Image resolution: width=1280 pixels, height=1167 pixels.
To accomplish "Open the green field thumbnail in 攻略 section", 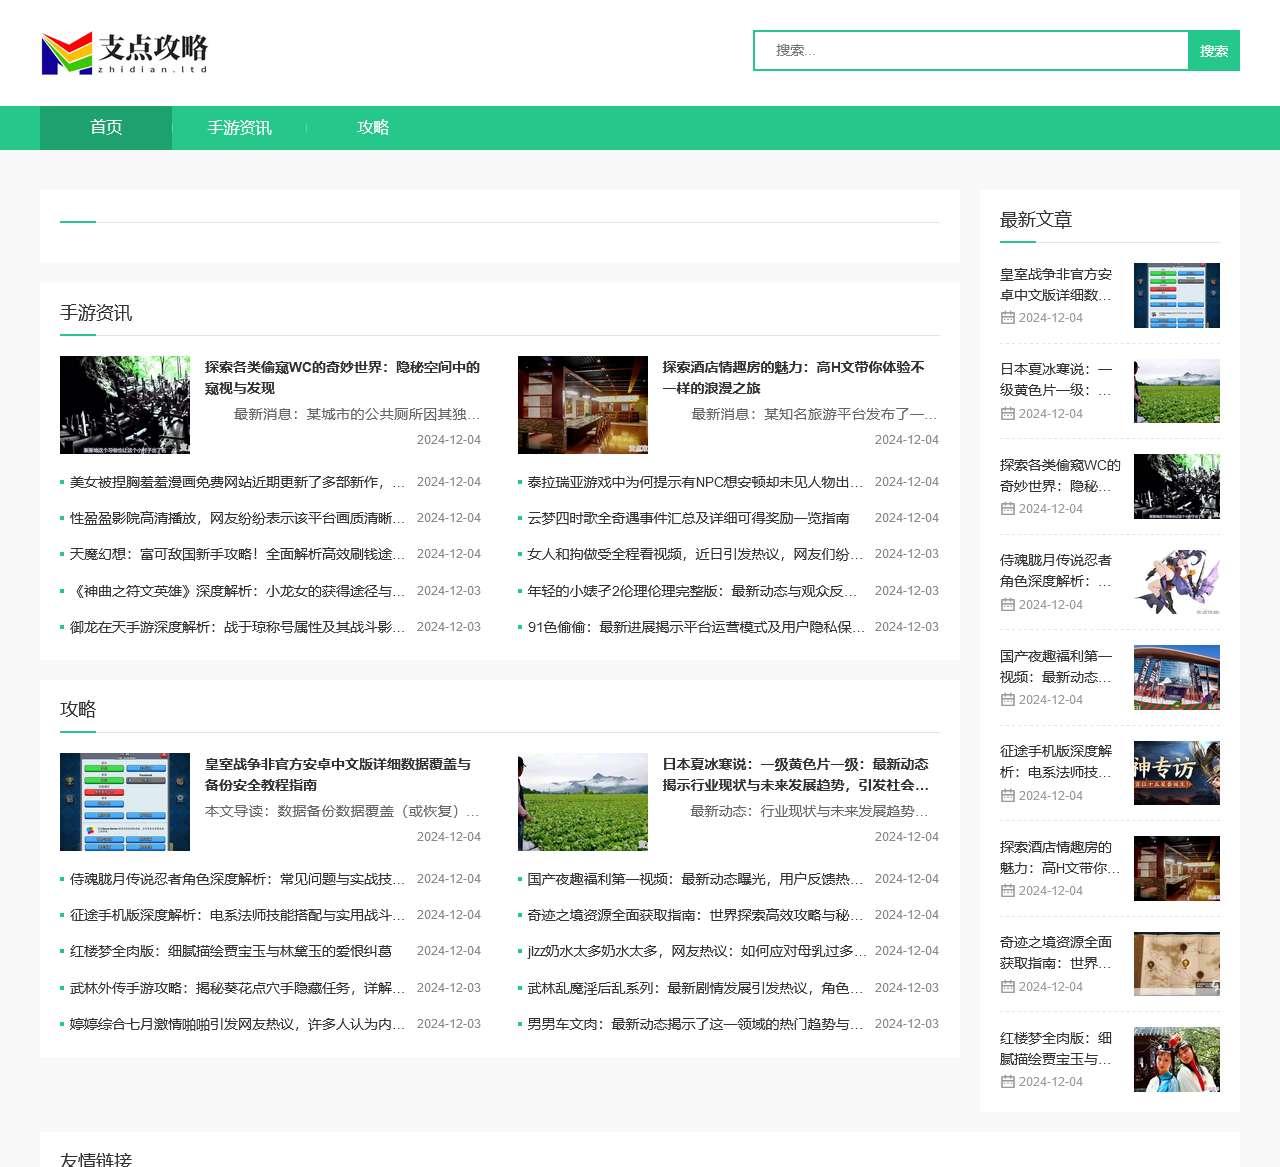I will pos(583,802).
